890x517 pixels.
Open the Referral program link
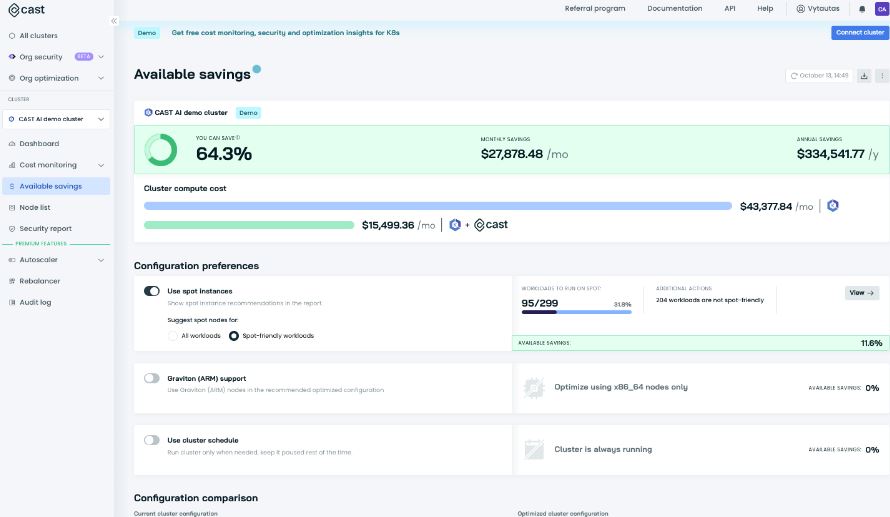[x=595, y=9]
